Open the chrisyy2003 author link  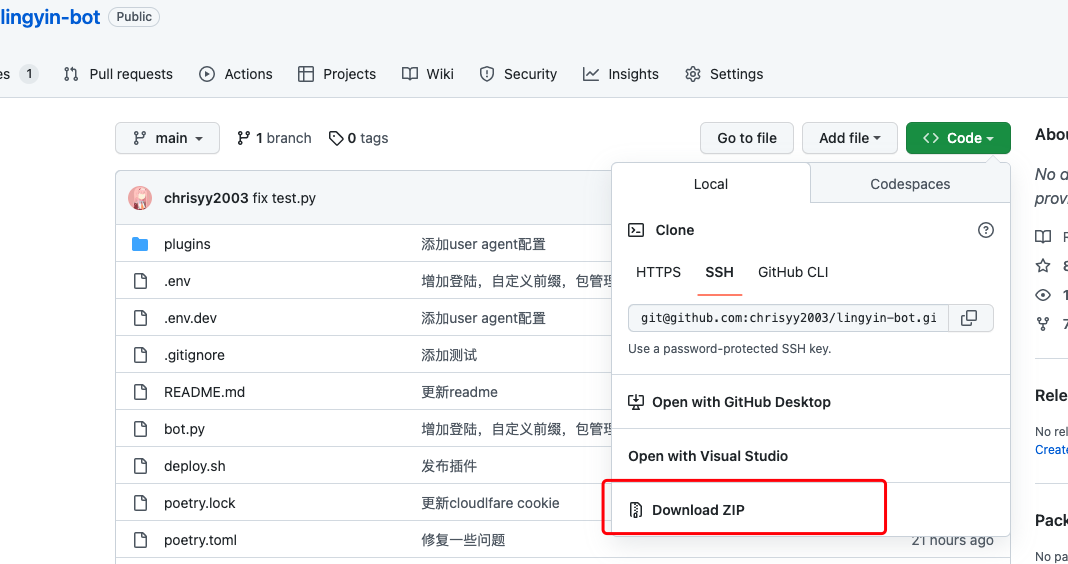click(x=206, y=198)
